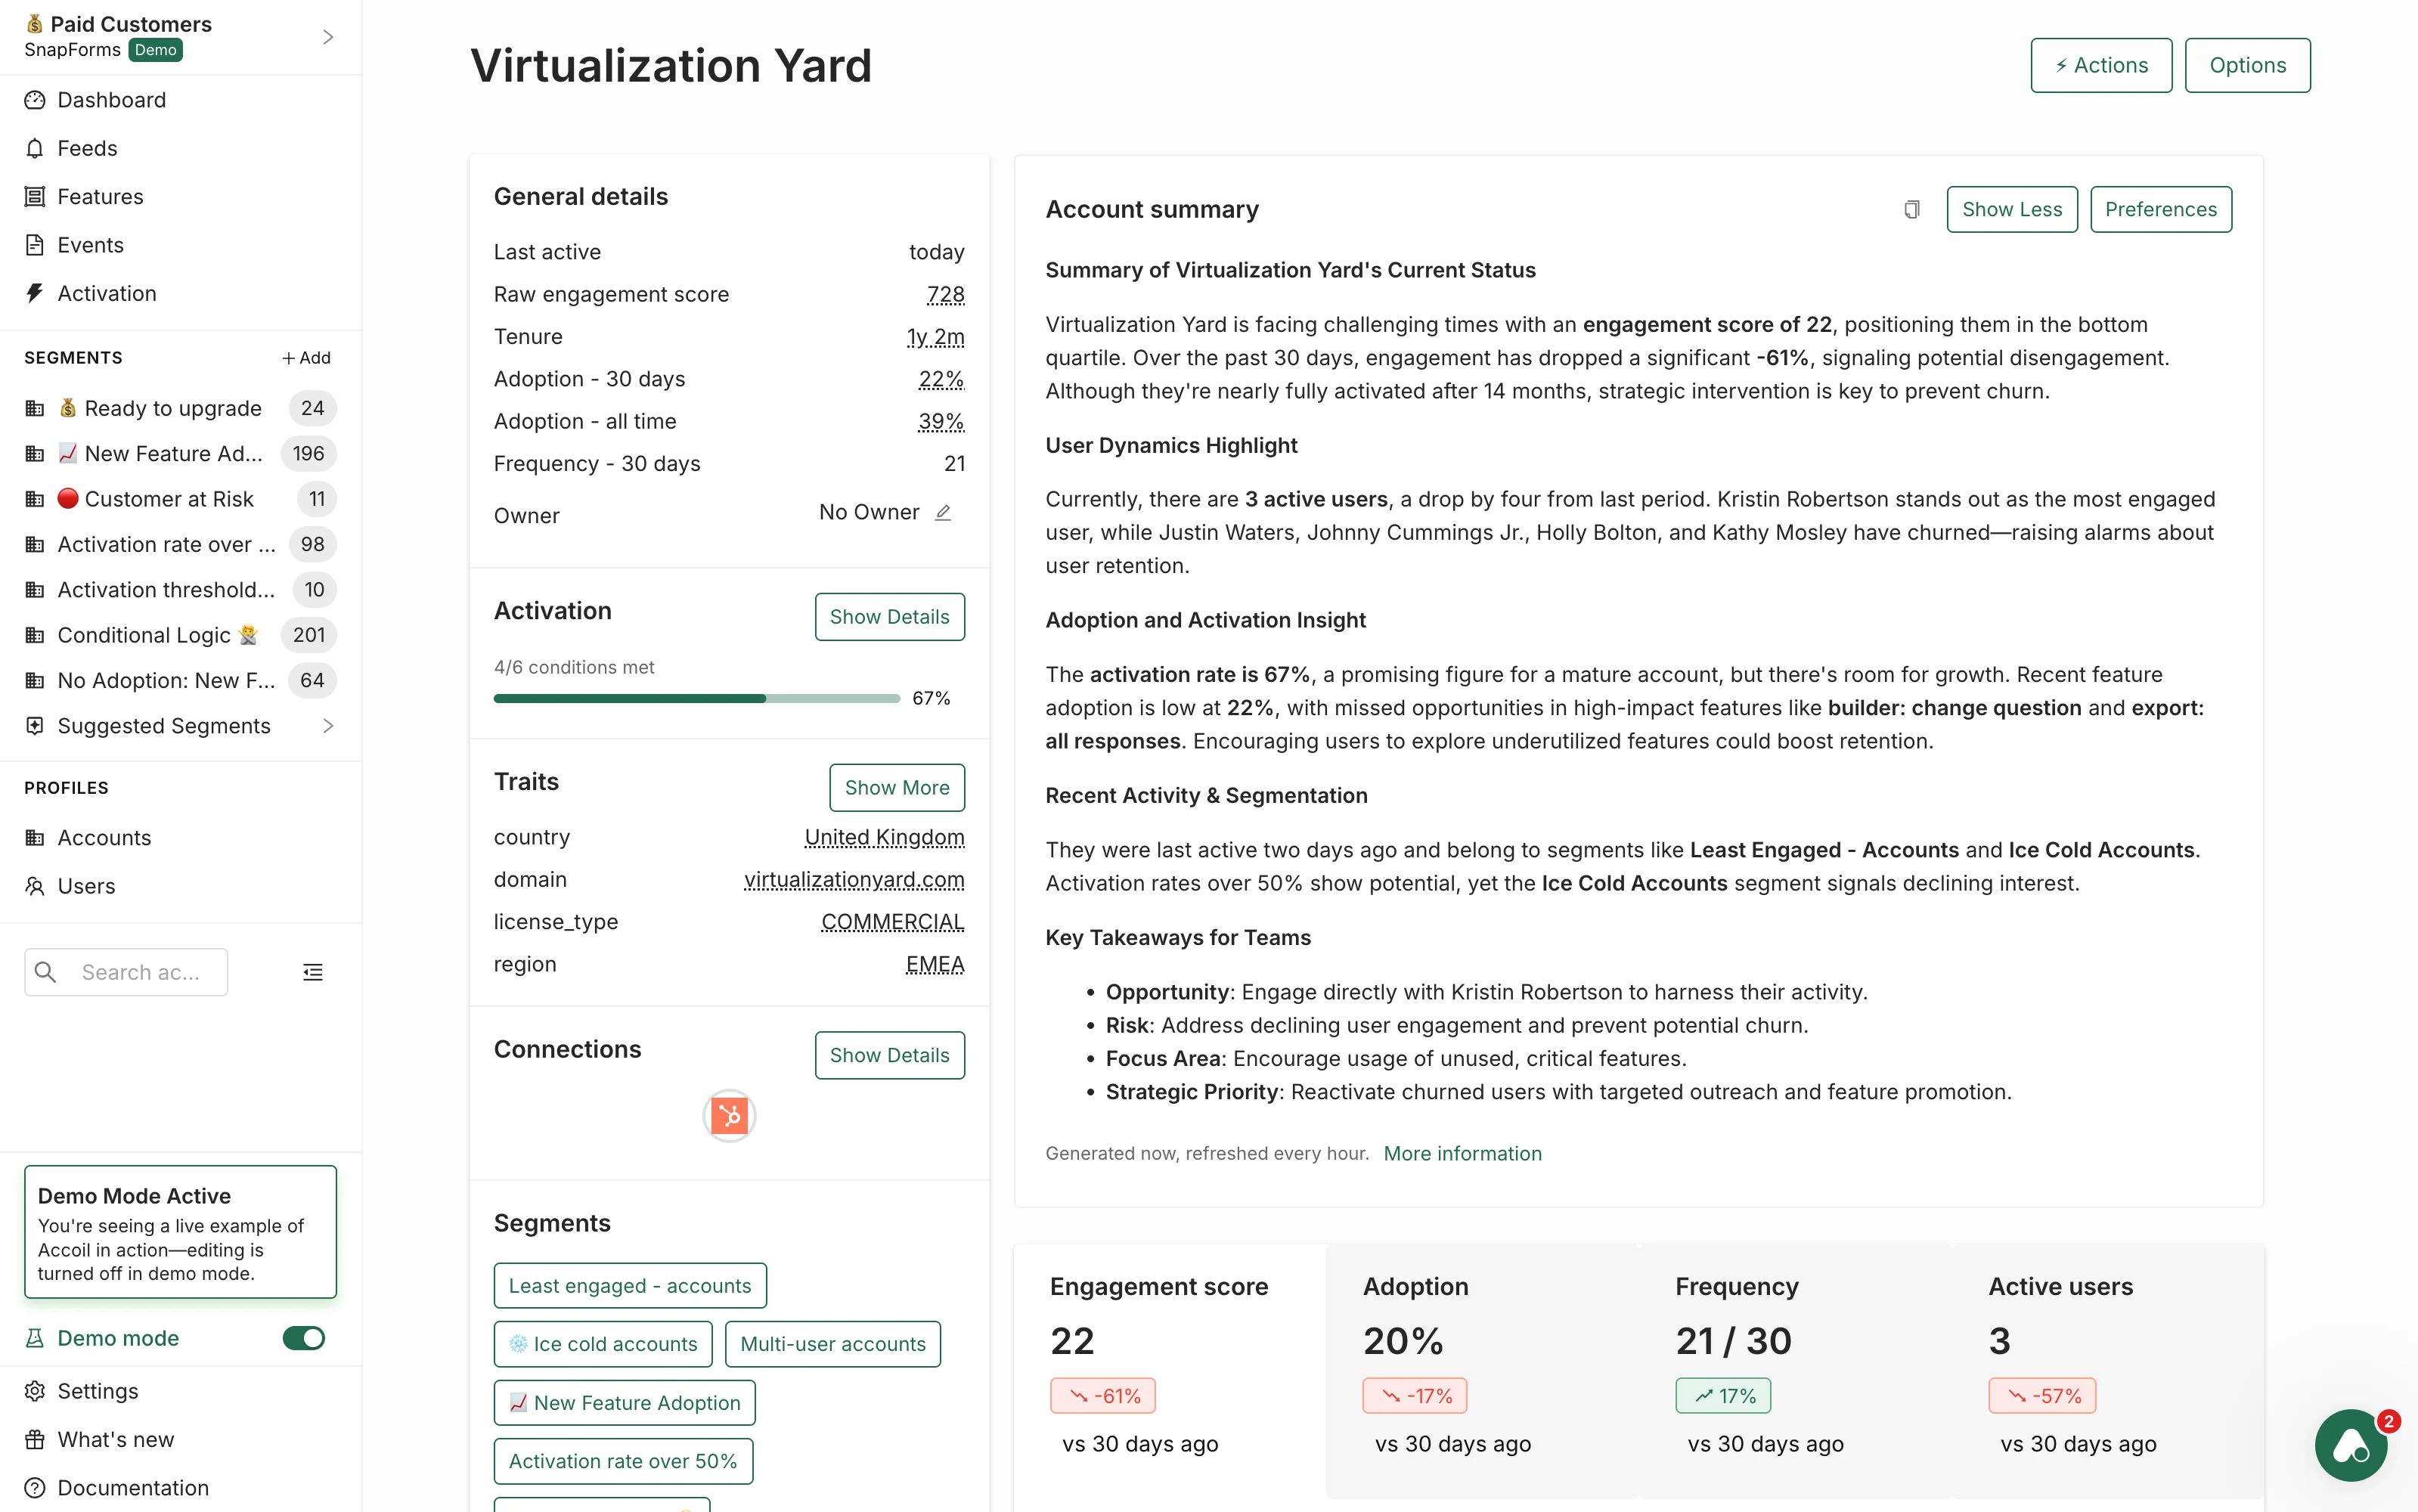Click the Users profiles icon
The width and height of the screenshot is (2418, 1512).
pos(35,886)
